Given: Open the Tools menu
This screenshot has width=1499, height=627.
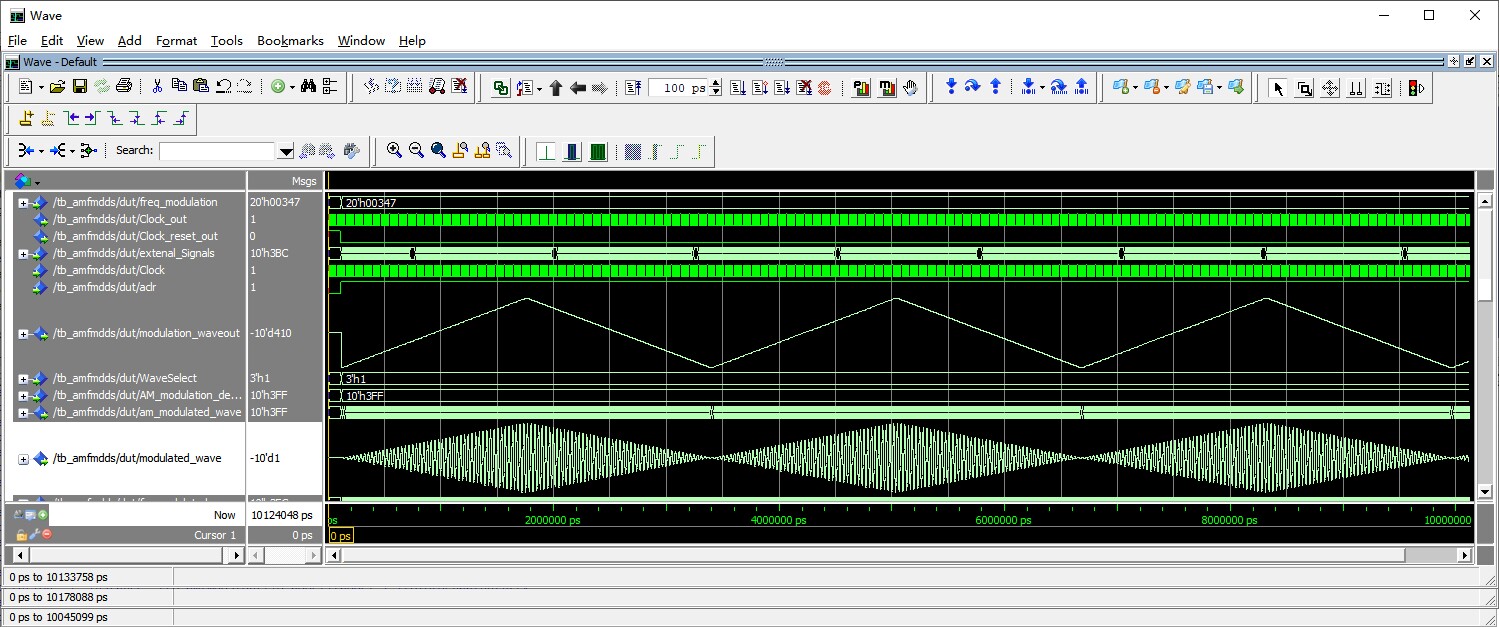Looking at the screenshot, I should tap(226, 41).
